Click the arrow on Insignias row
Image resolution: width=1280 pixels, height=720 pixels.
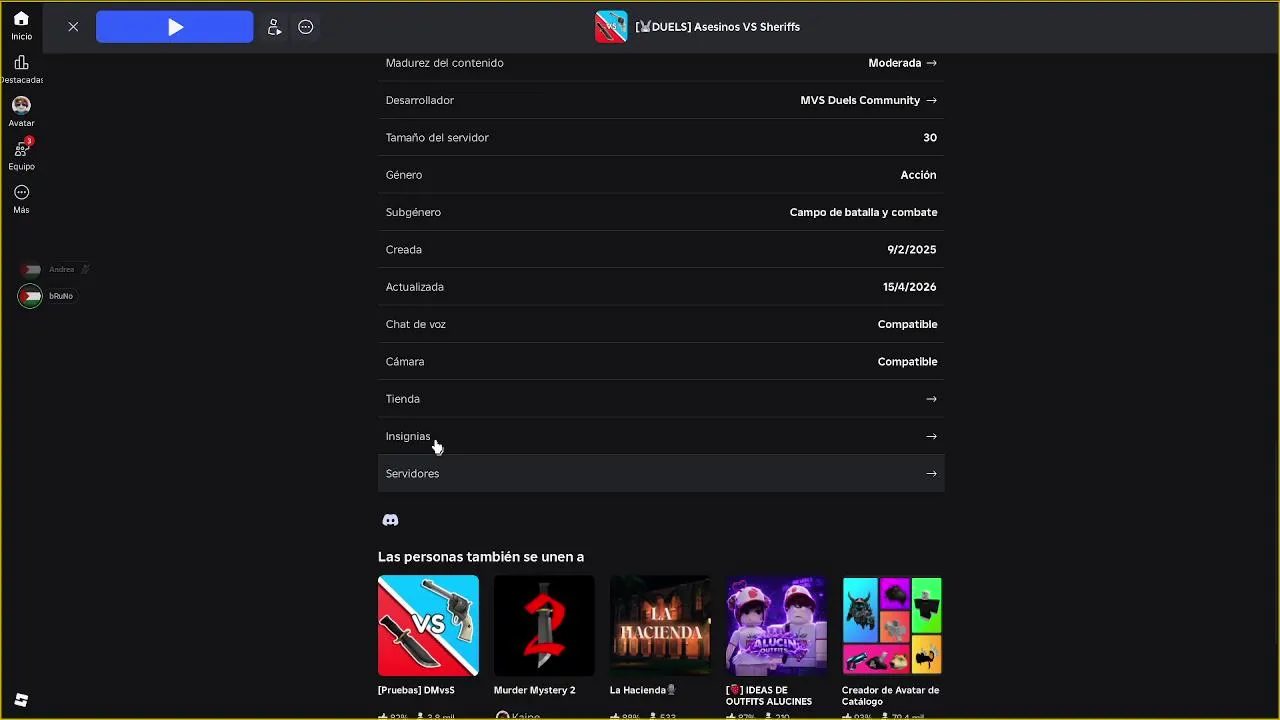[x=931, y=436]
